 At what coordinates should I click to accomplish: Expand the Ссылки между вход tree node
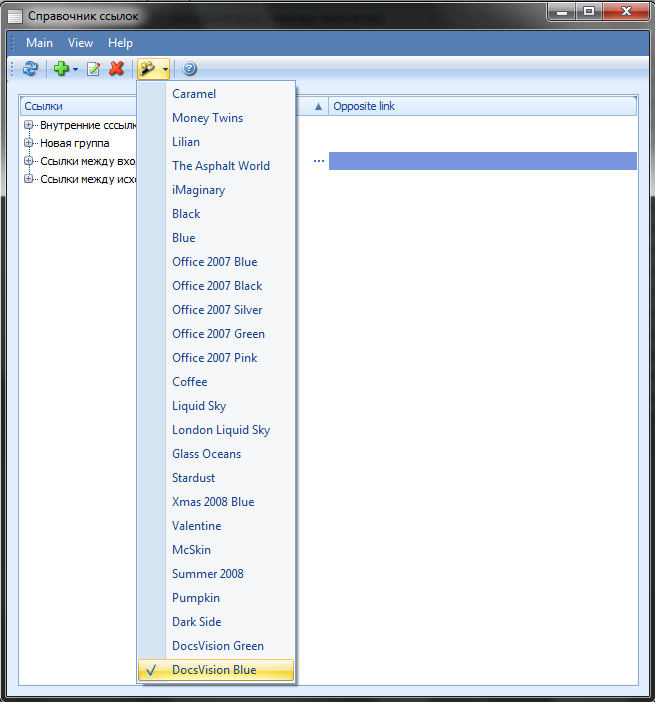[x=28, y=161]
